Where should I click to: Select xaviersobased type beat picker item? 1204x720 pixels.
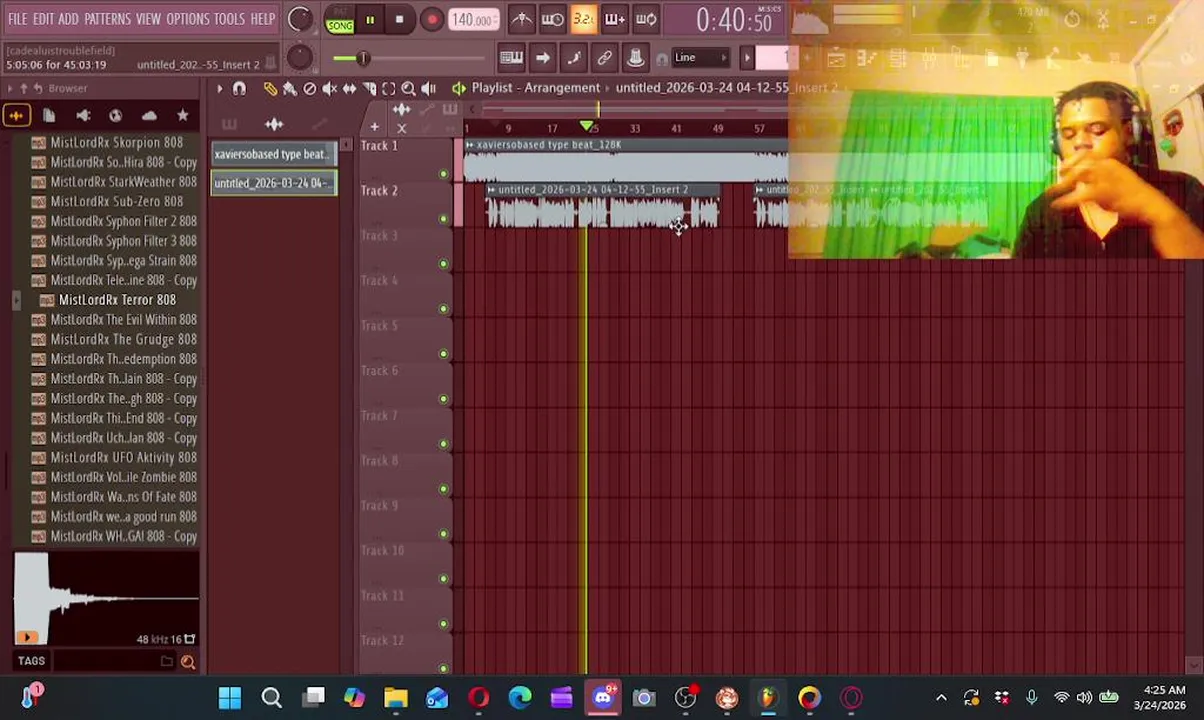[273, 154]
